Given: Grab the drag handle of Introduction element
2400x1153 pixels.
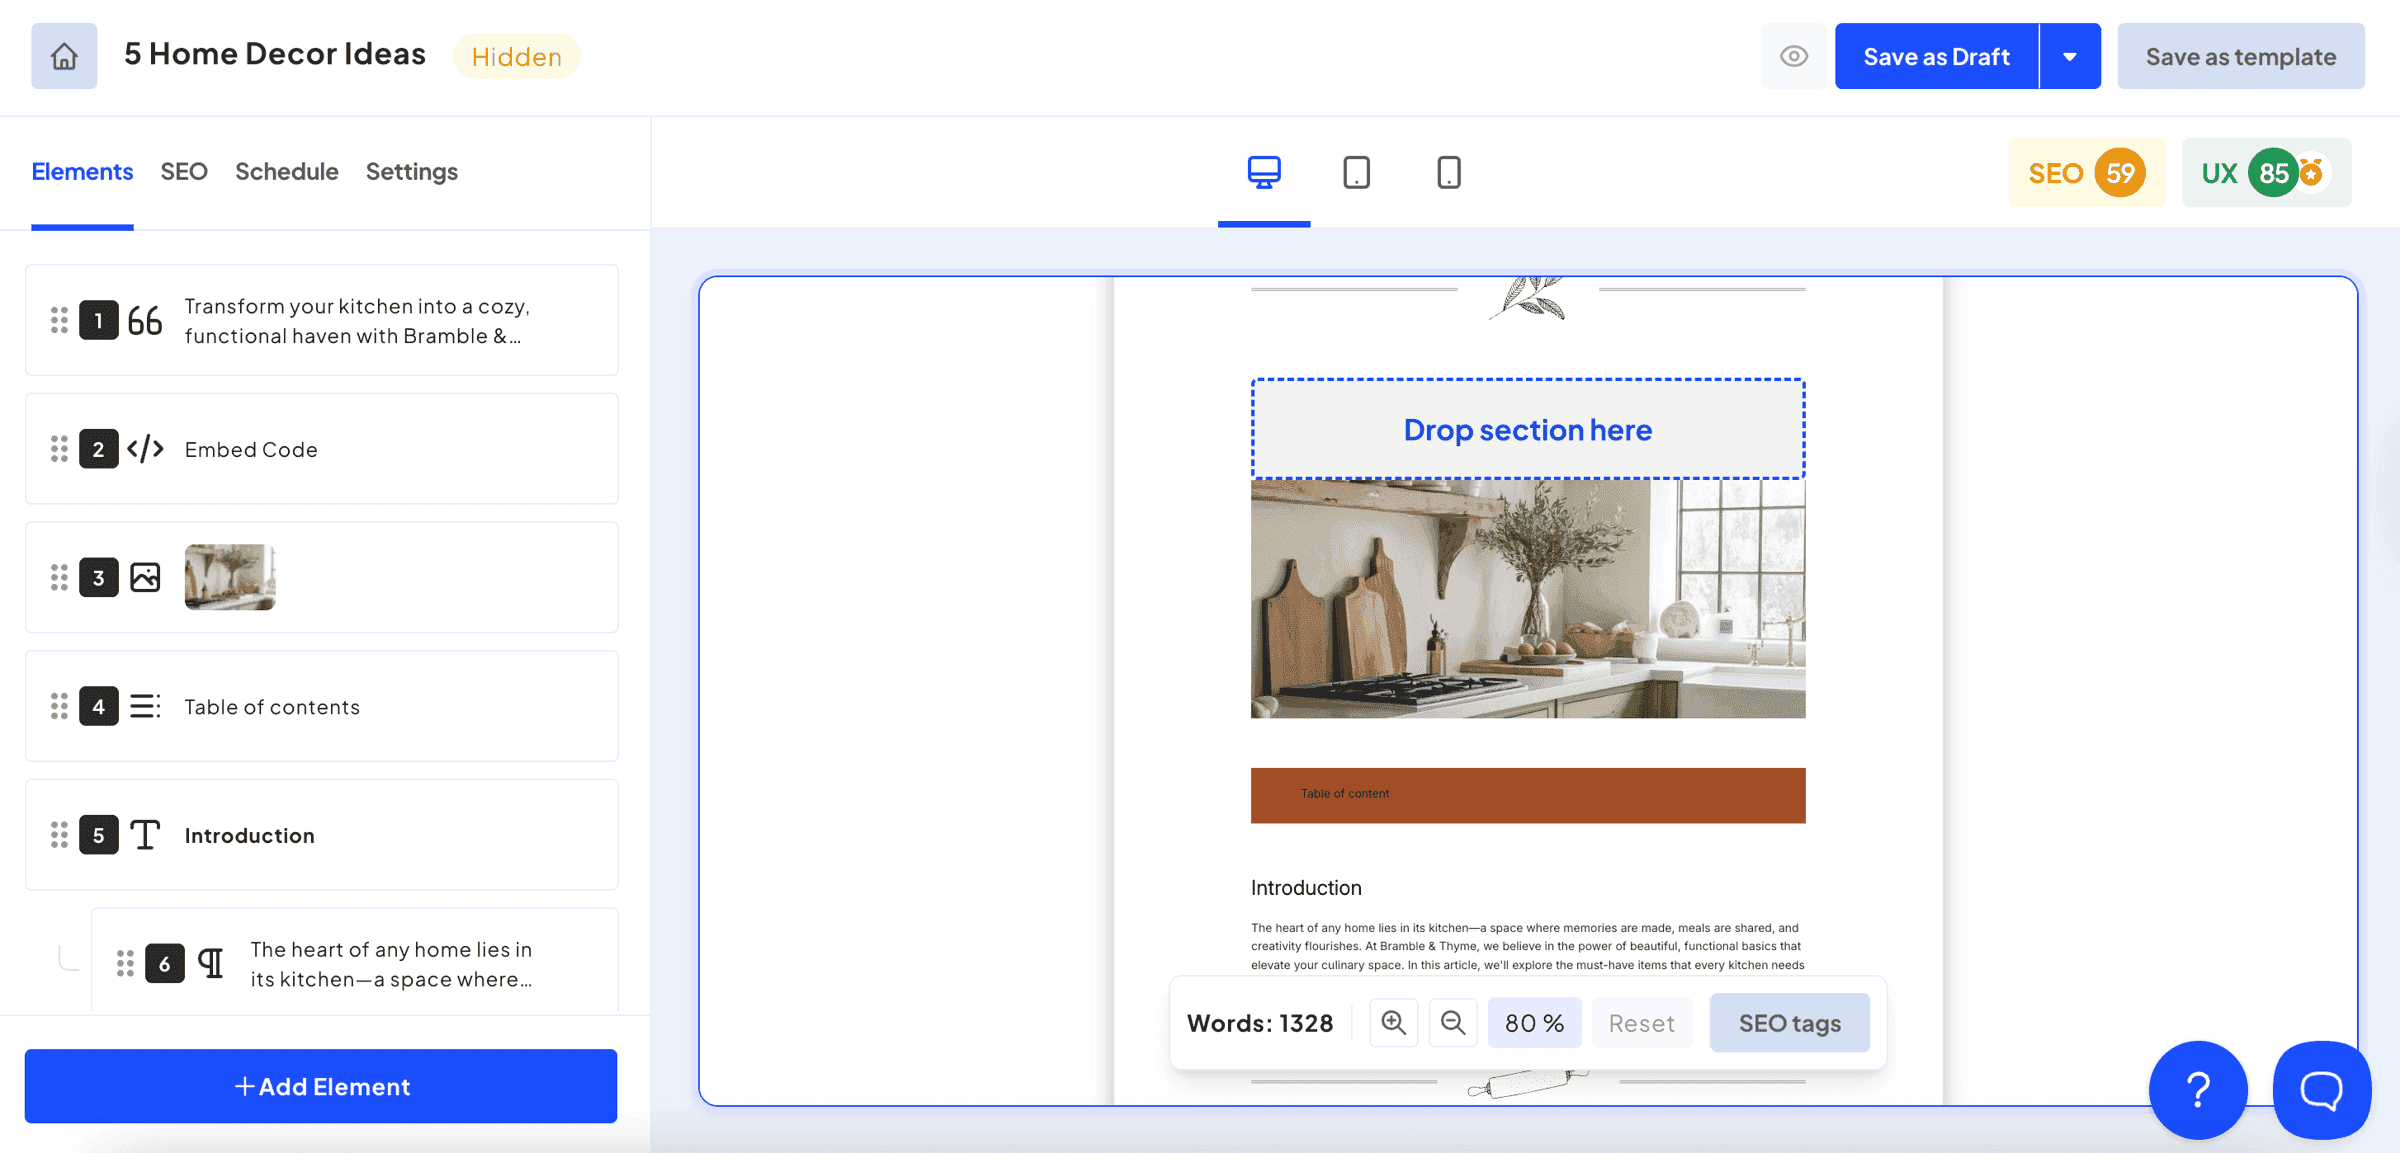Looking at the screenshot, I should [59, 835].
